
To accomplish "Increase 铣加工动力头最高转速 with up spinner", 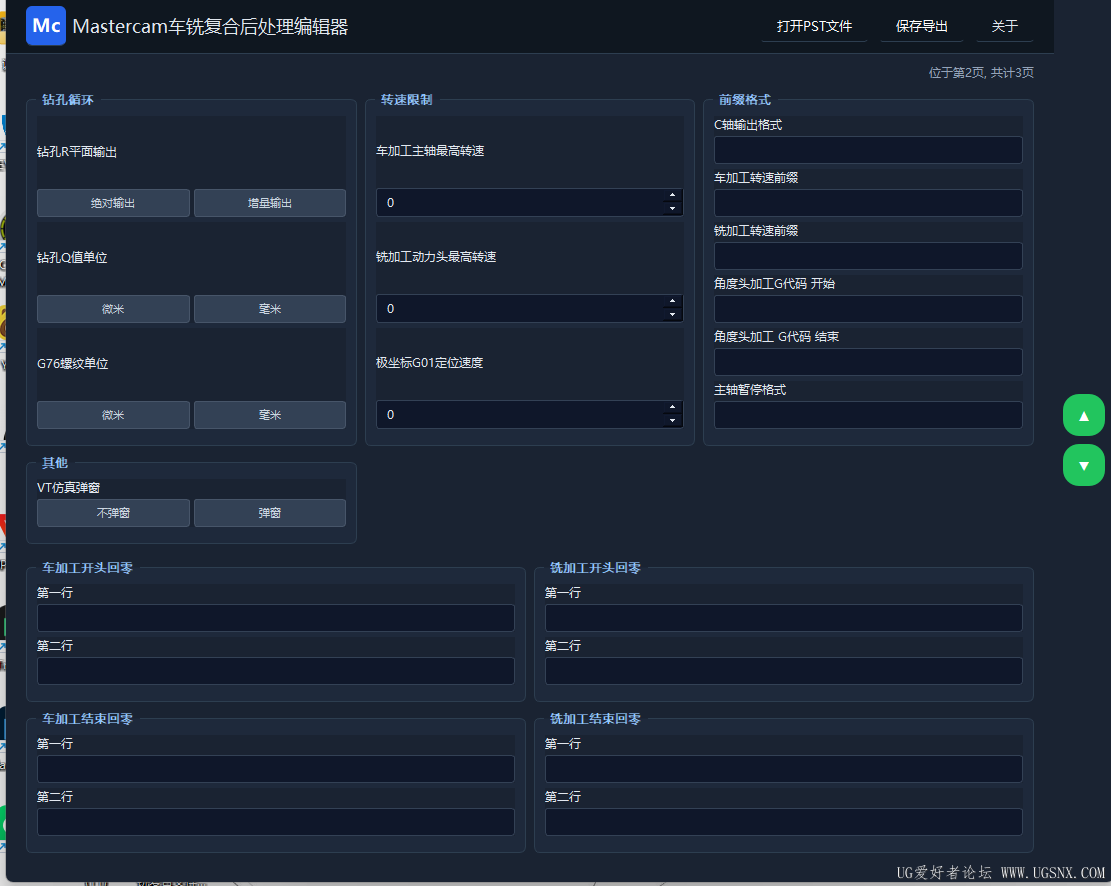I will pos(672,302).
